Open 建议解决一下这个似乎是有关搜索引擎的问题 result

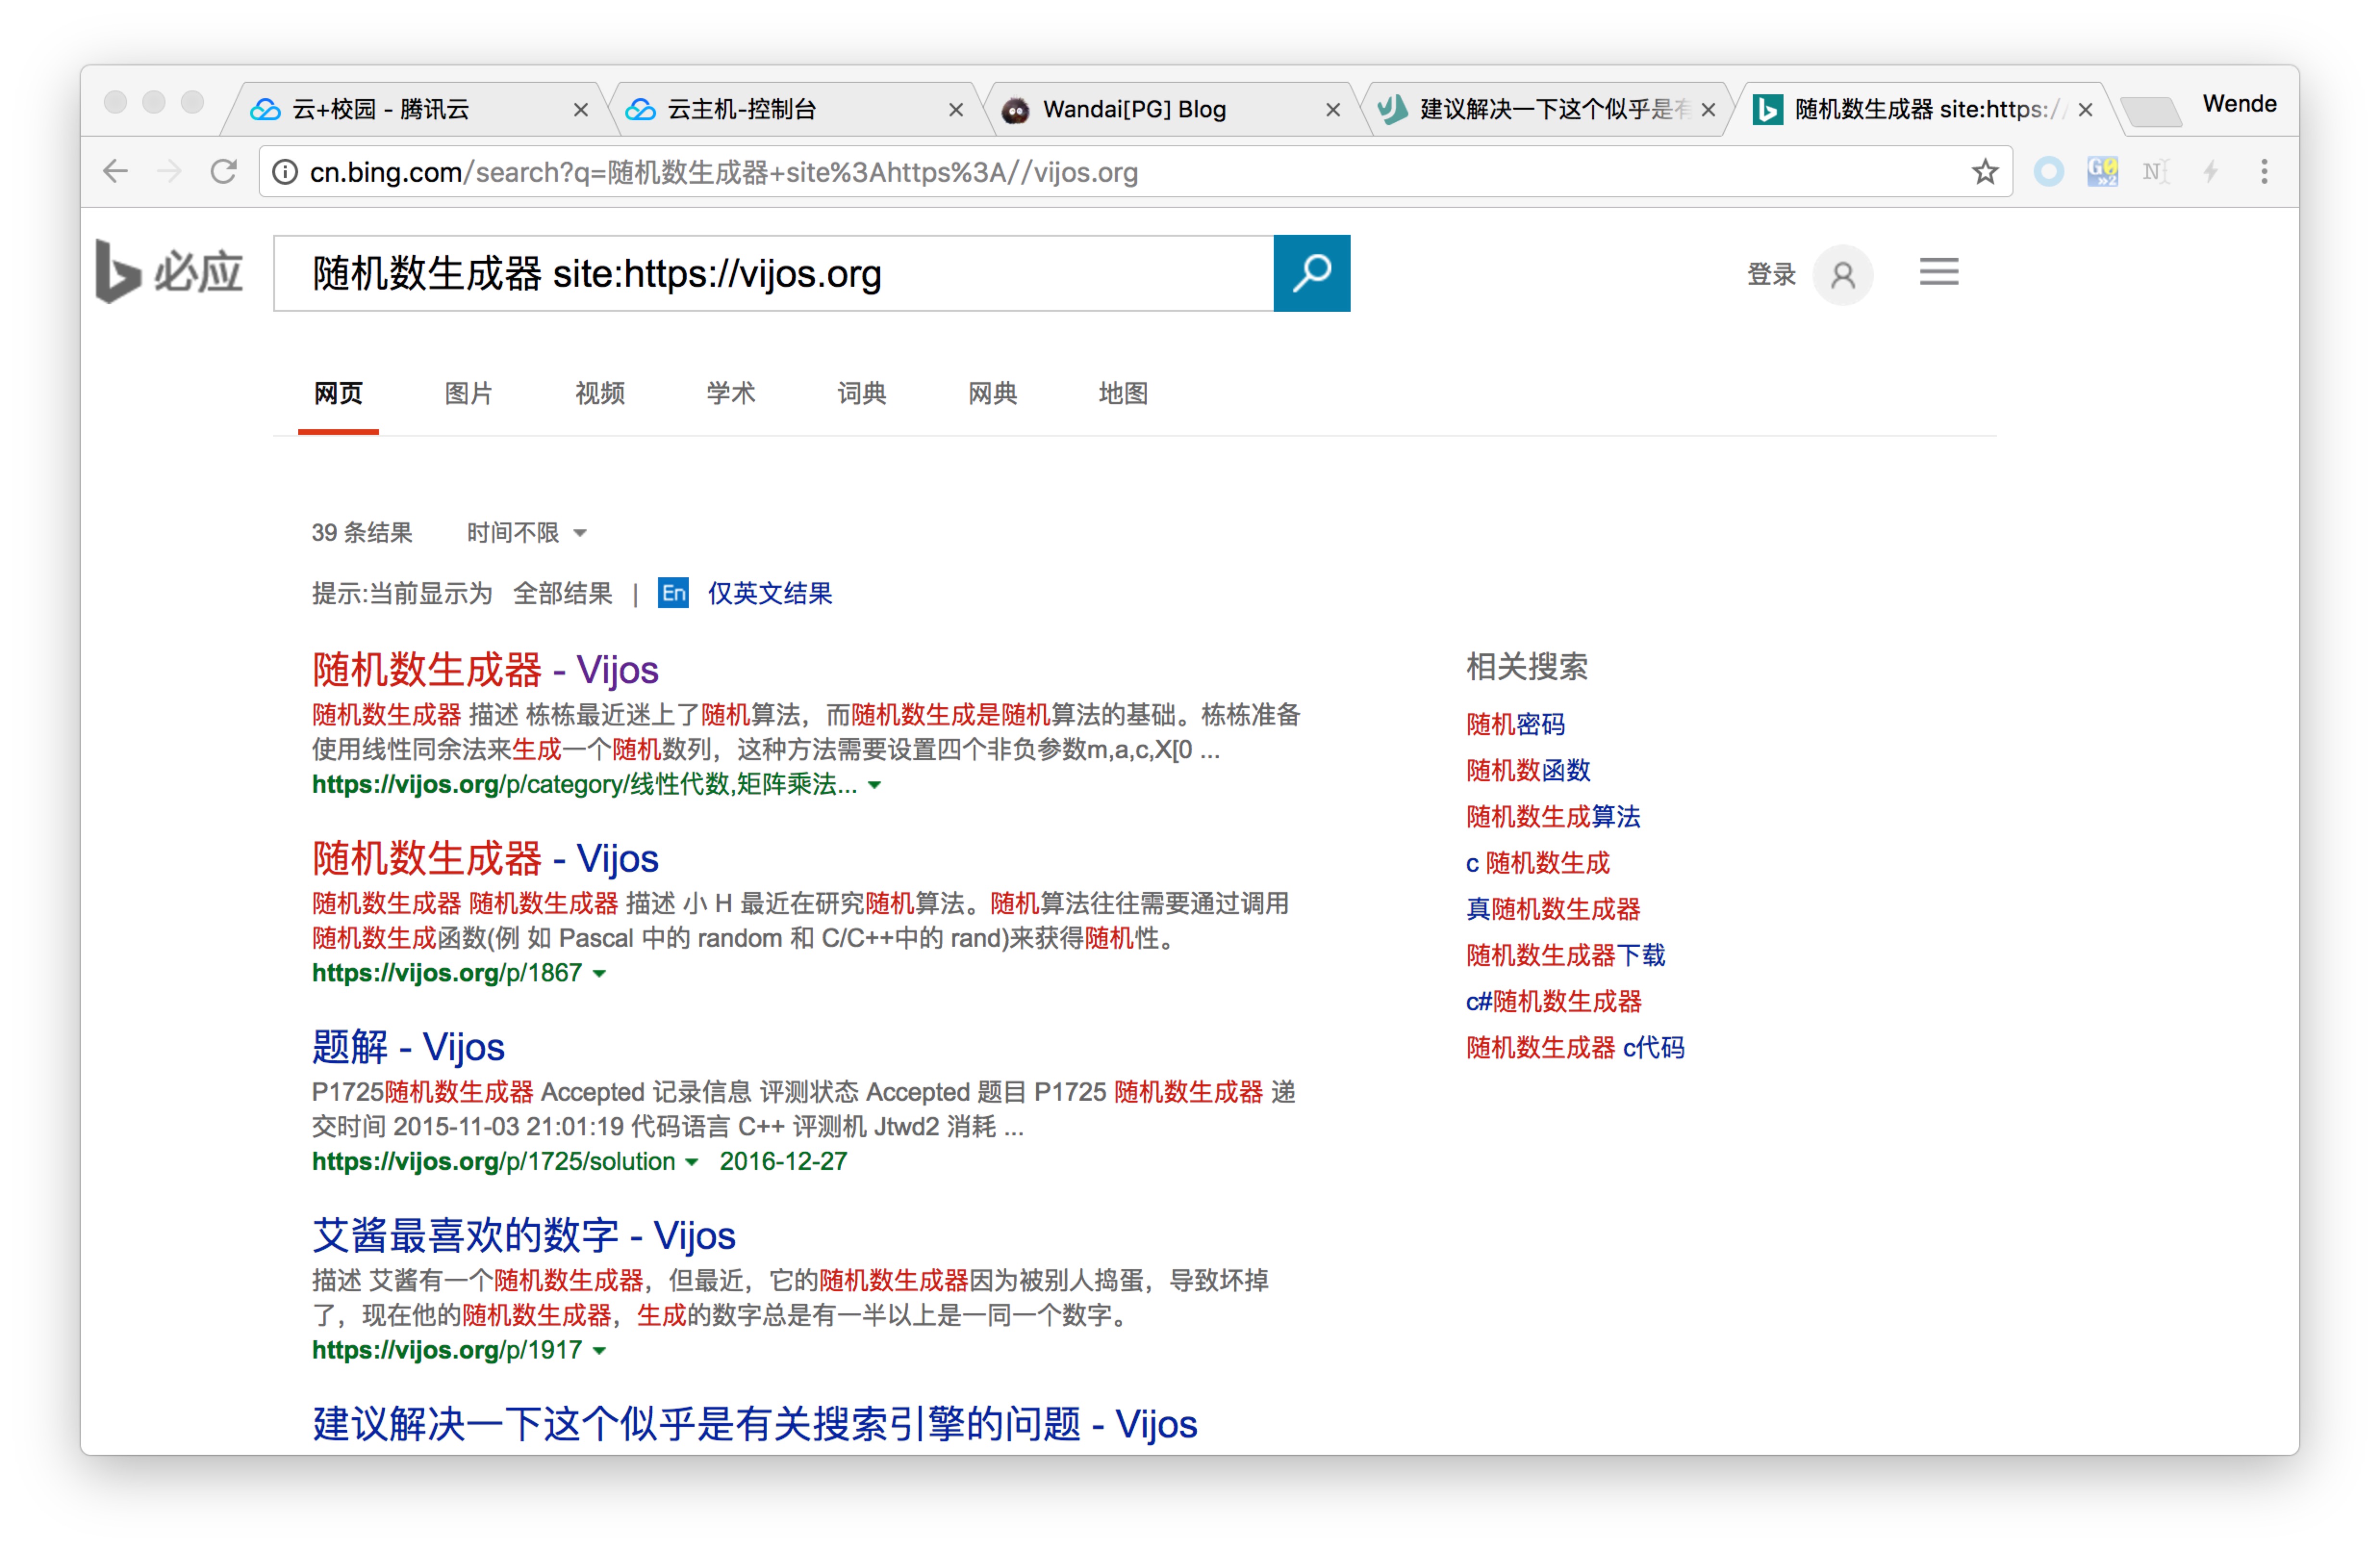[755, 1424]
